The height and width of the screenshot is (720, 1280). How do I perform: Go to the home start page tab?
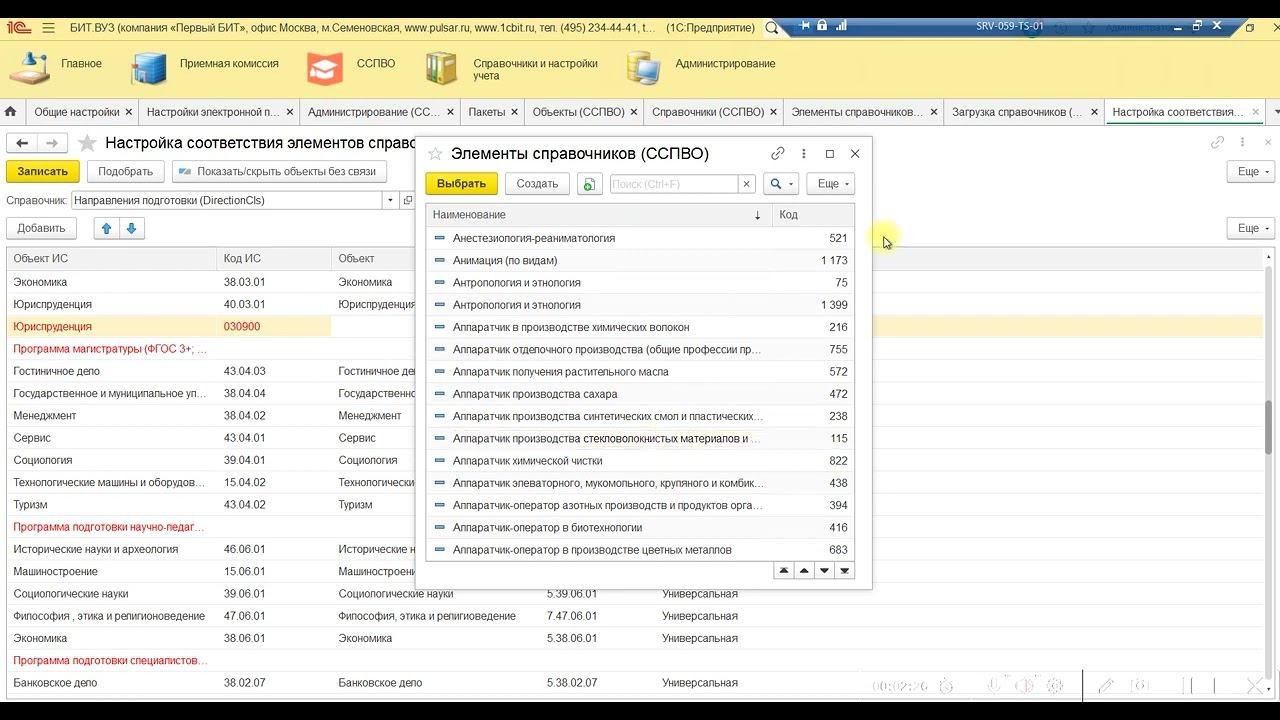[x=11, y=112]
